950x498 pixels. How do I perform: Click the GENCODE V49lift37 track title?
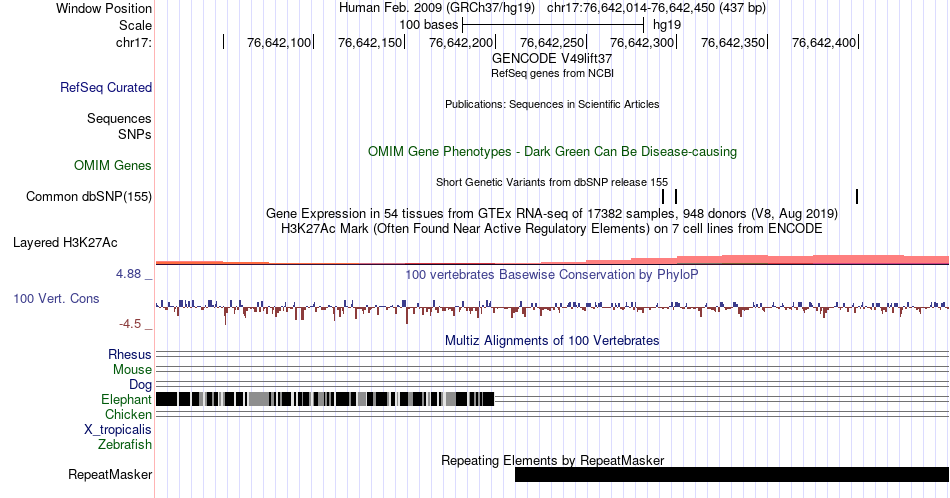pyautogui.click(x=552, y=58)
